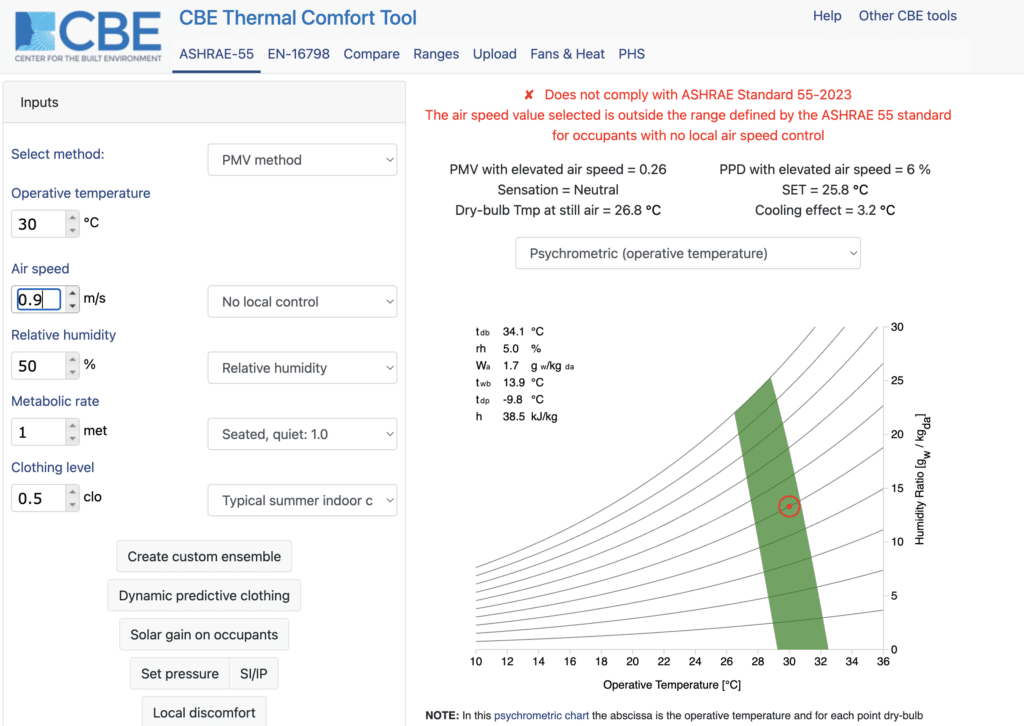Increase operative temperature with up stepper arrow
Viewport: 1024px width, 726px height.
[72, 217]
